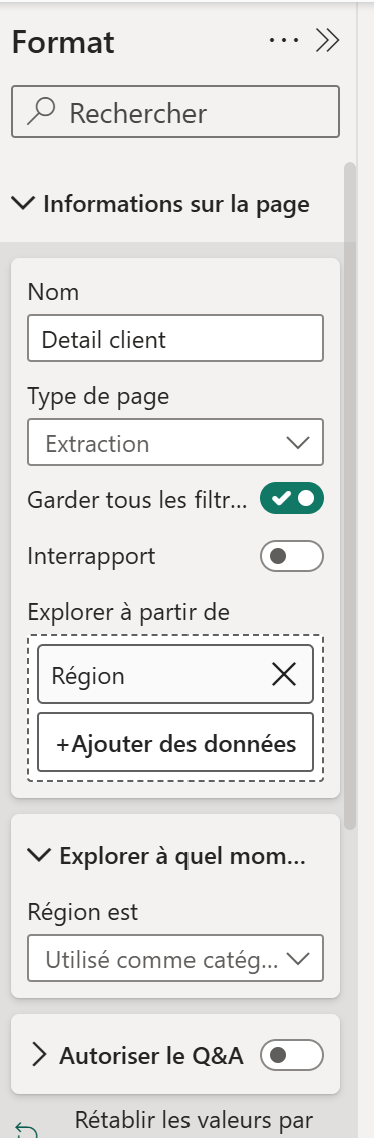This screenshot has width=374, height=1138.
Task: Enable the Autoriser le Q&A toggle
Action: coord(292,1055)
